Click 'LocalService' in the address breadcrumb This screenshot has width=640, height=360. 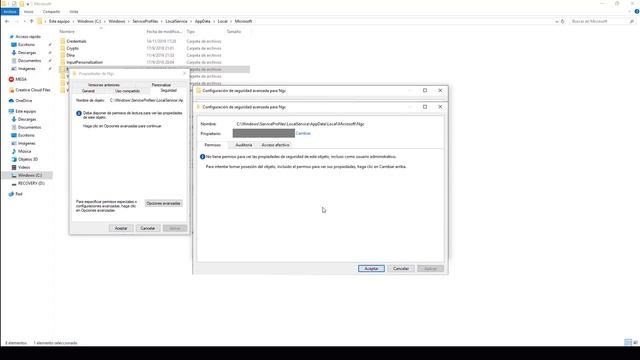(x=176, y=21)
